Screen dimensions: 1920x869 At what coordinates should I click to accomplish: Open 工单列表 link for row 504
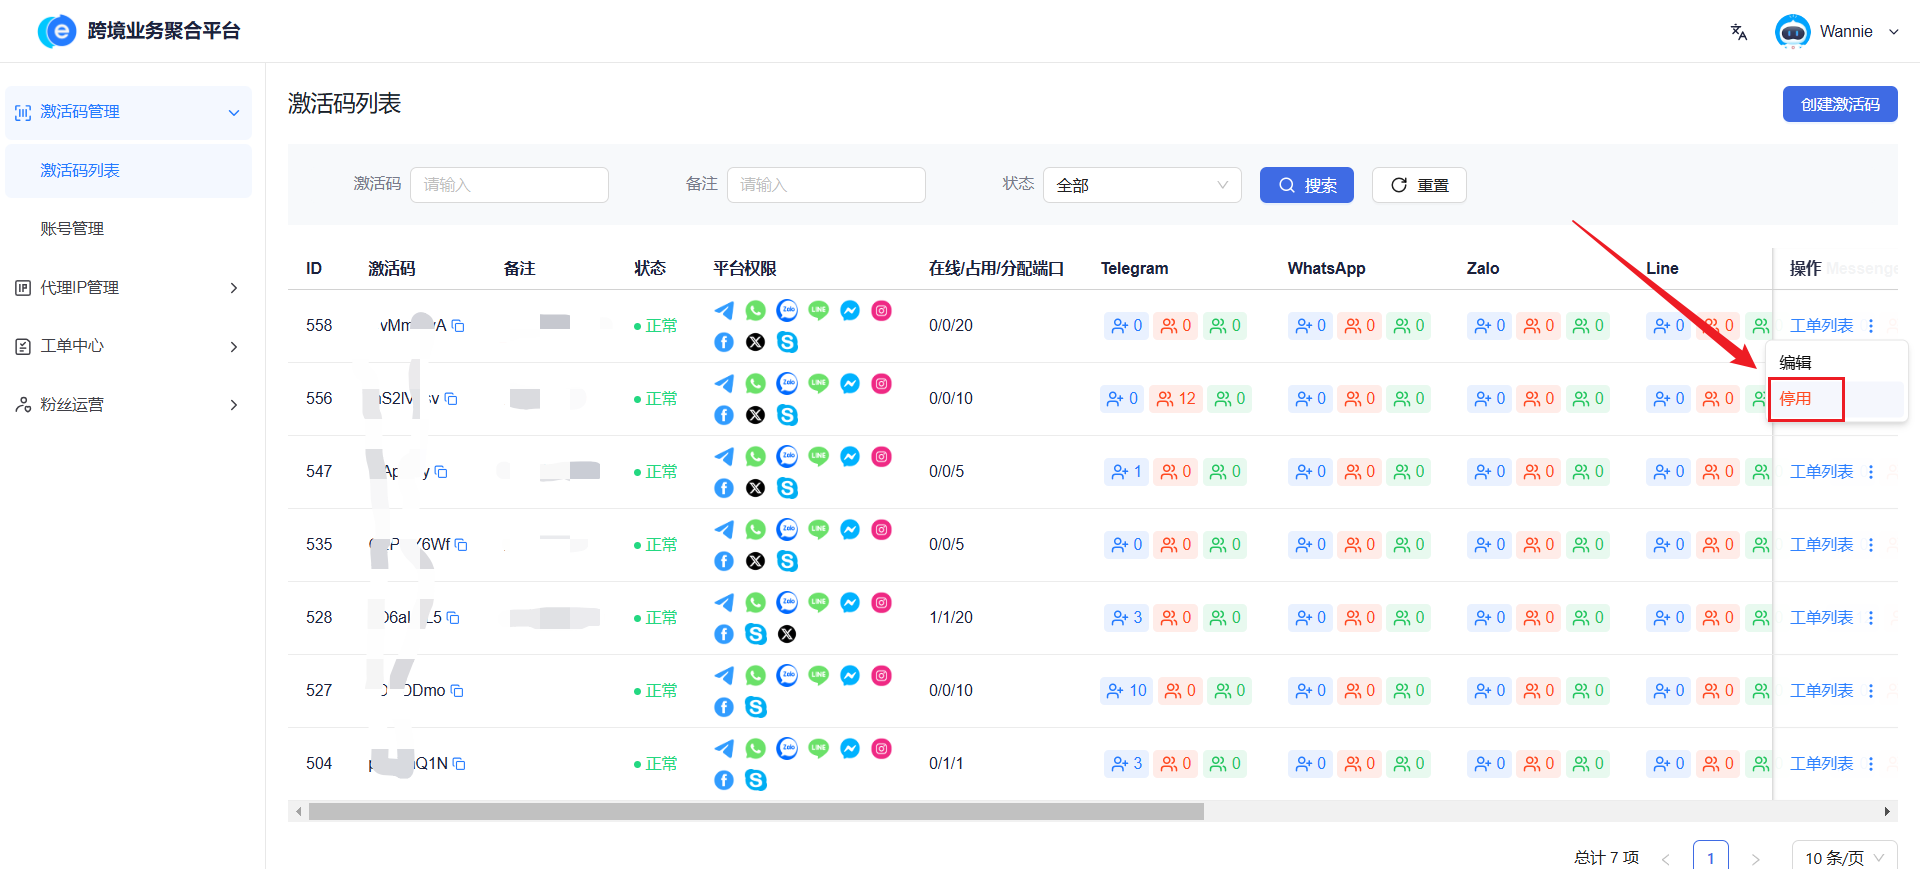click(1821, 764)
